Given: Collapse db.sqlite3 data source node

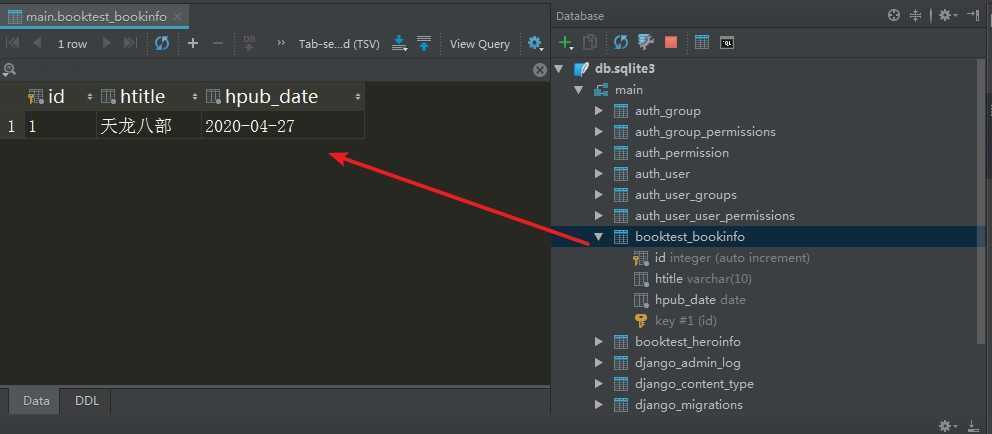Looking at the screenshot, I should [559, 69].
